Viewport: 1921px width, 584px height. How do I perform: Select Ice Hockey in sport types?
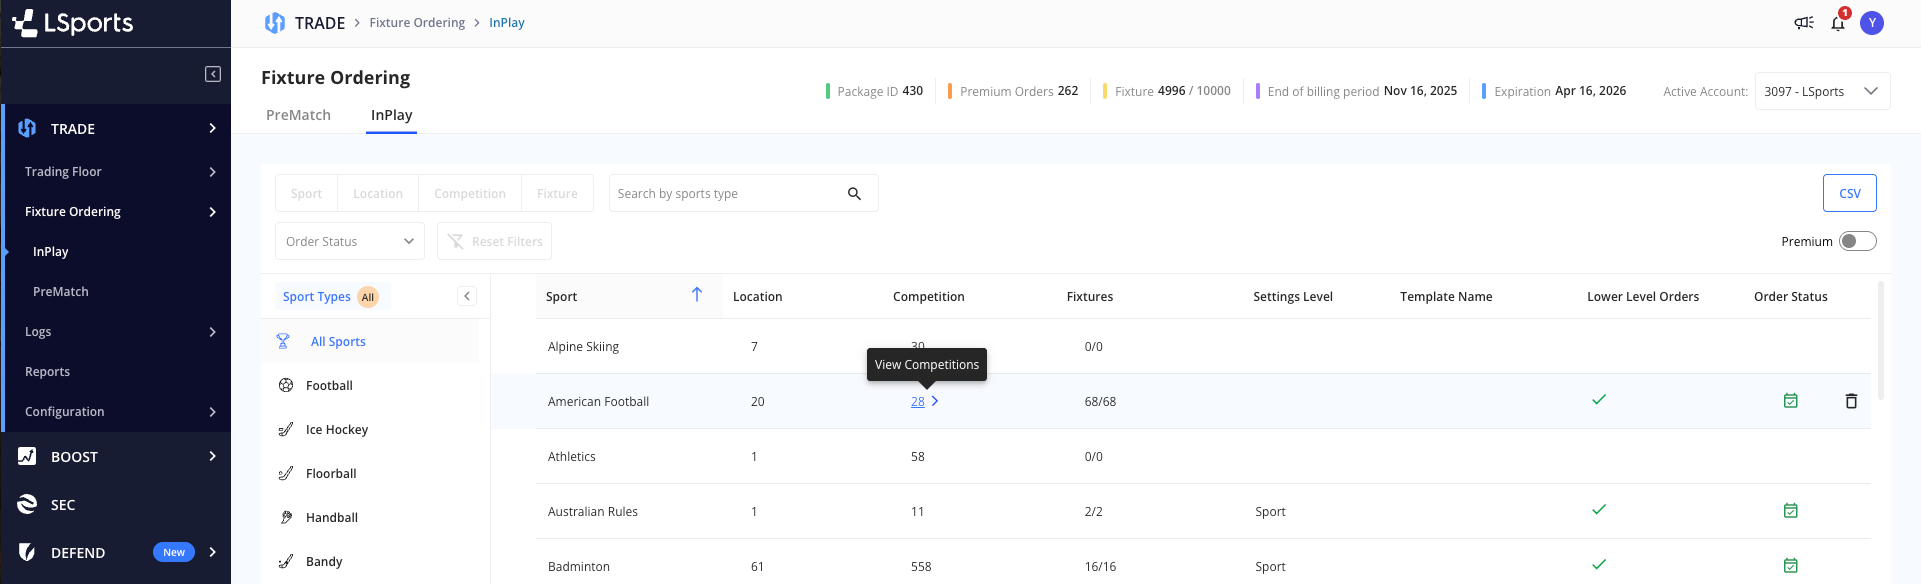(x=337, y=430)
